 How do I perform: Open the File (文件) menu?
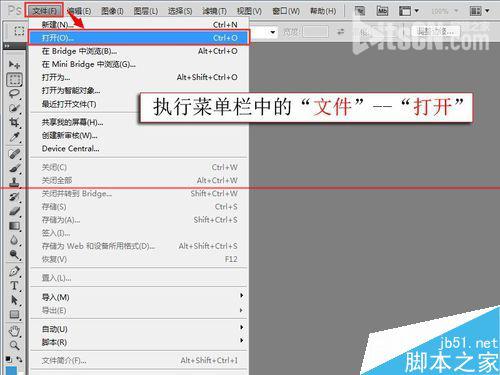(44, 11)
